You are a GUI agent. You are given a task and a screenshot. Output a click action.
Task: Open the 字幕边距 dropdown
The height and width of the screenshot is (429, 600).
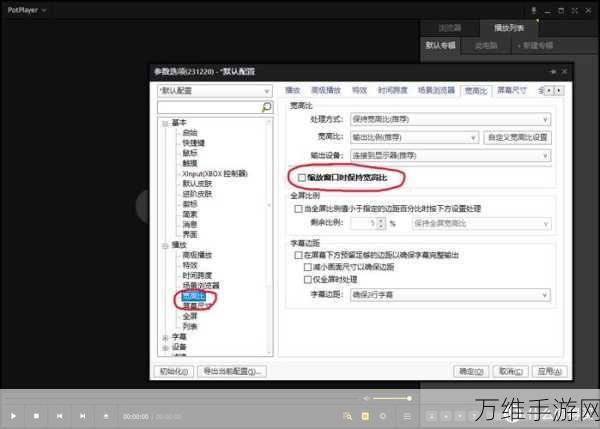click(450, 295)
